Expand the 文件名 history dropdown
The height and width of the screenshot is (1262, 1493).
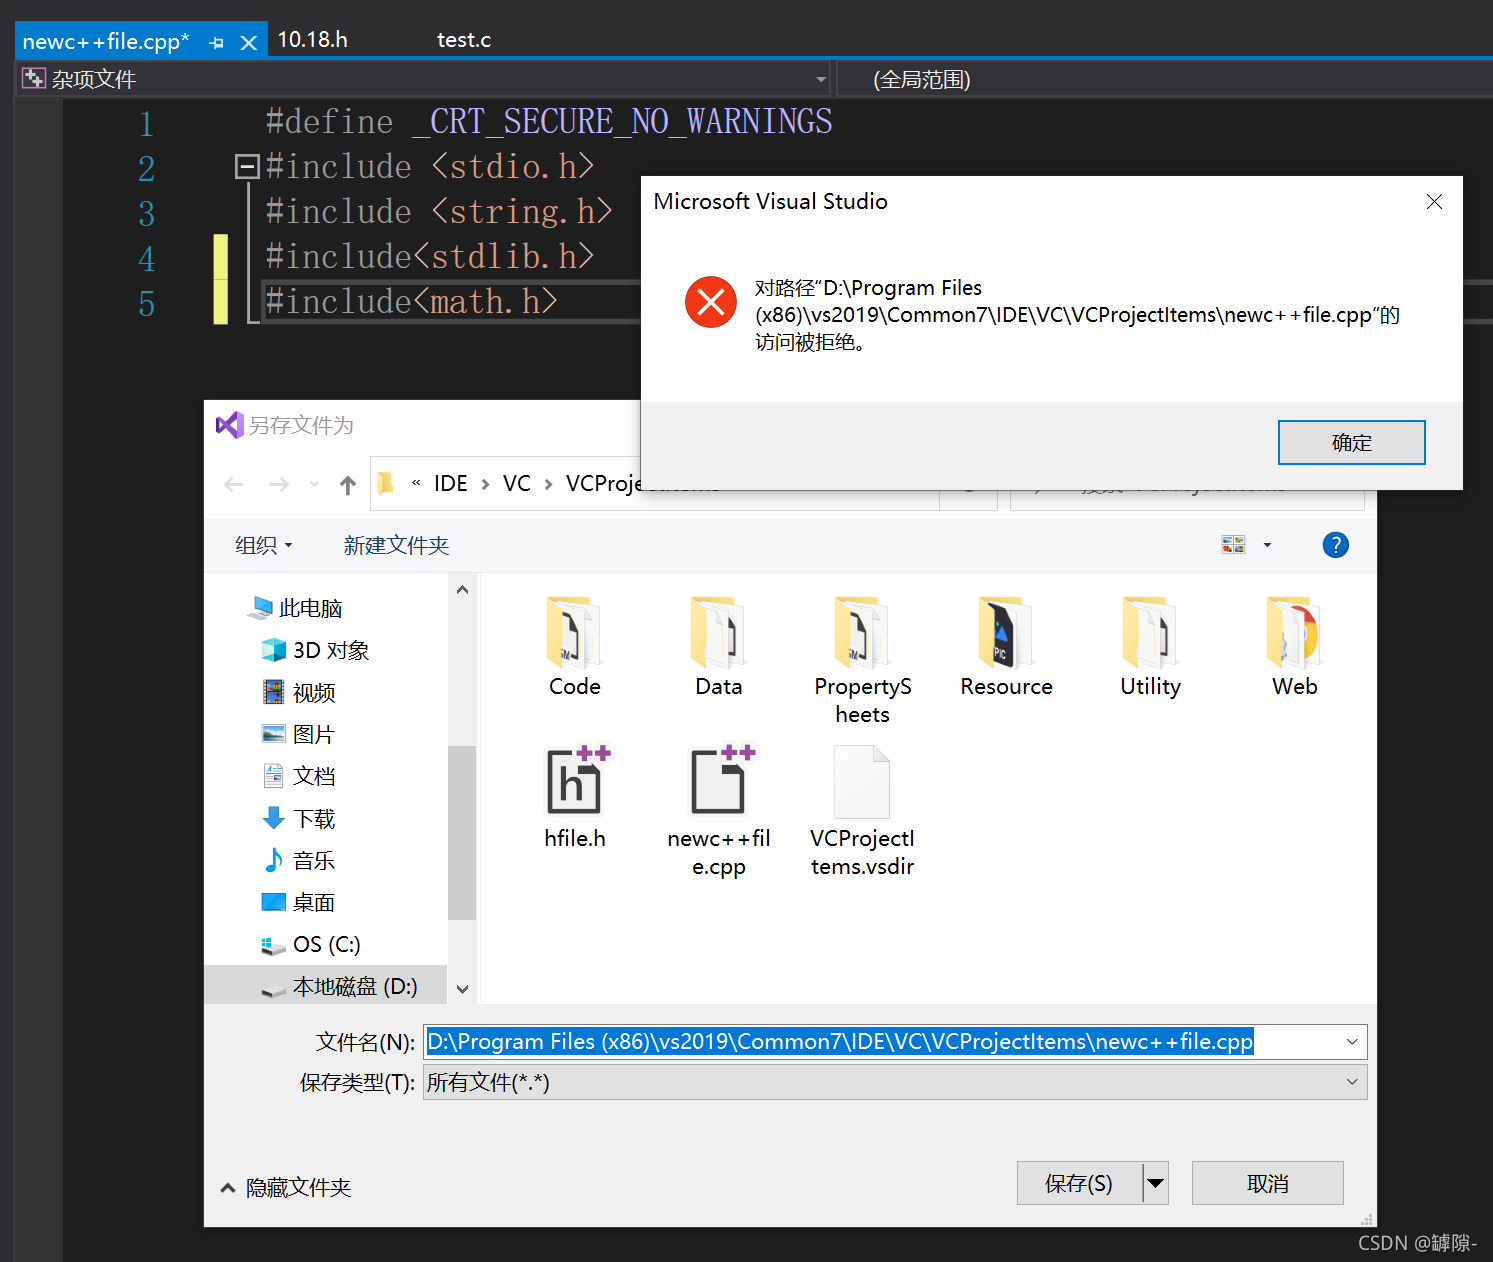click(x=1352, y=1042)
